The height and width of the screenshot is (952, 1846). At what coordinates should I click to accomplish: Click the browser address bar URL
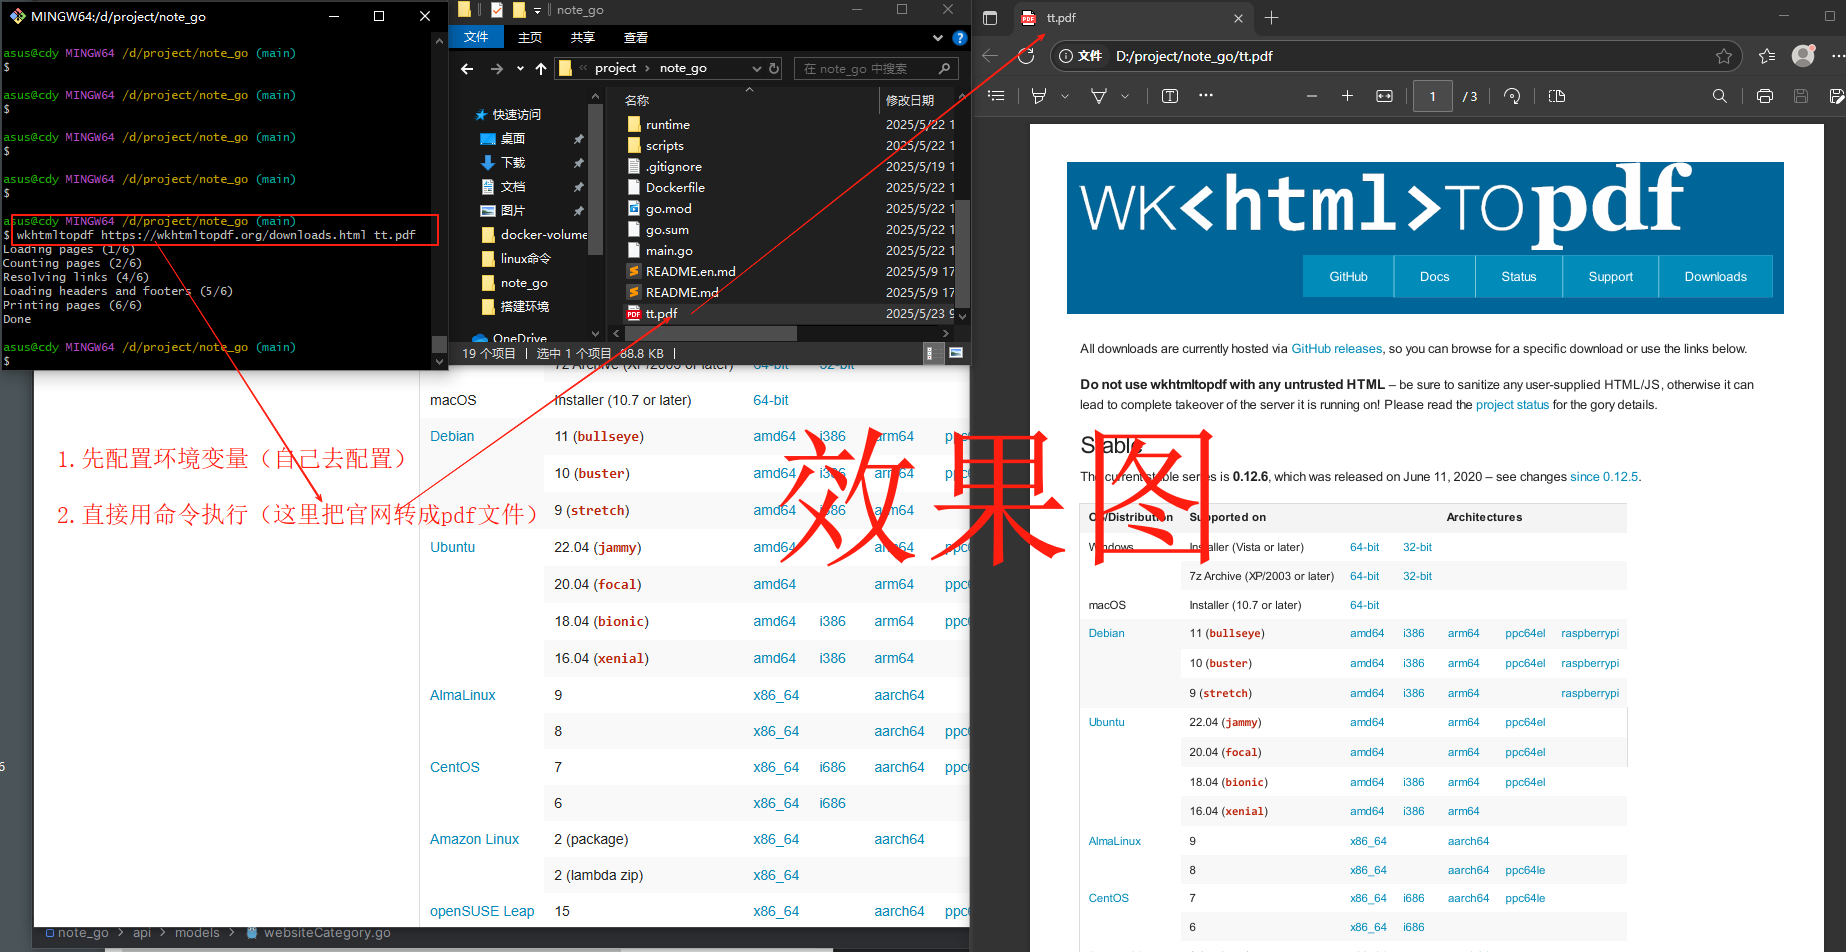point(1194,56)
